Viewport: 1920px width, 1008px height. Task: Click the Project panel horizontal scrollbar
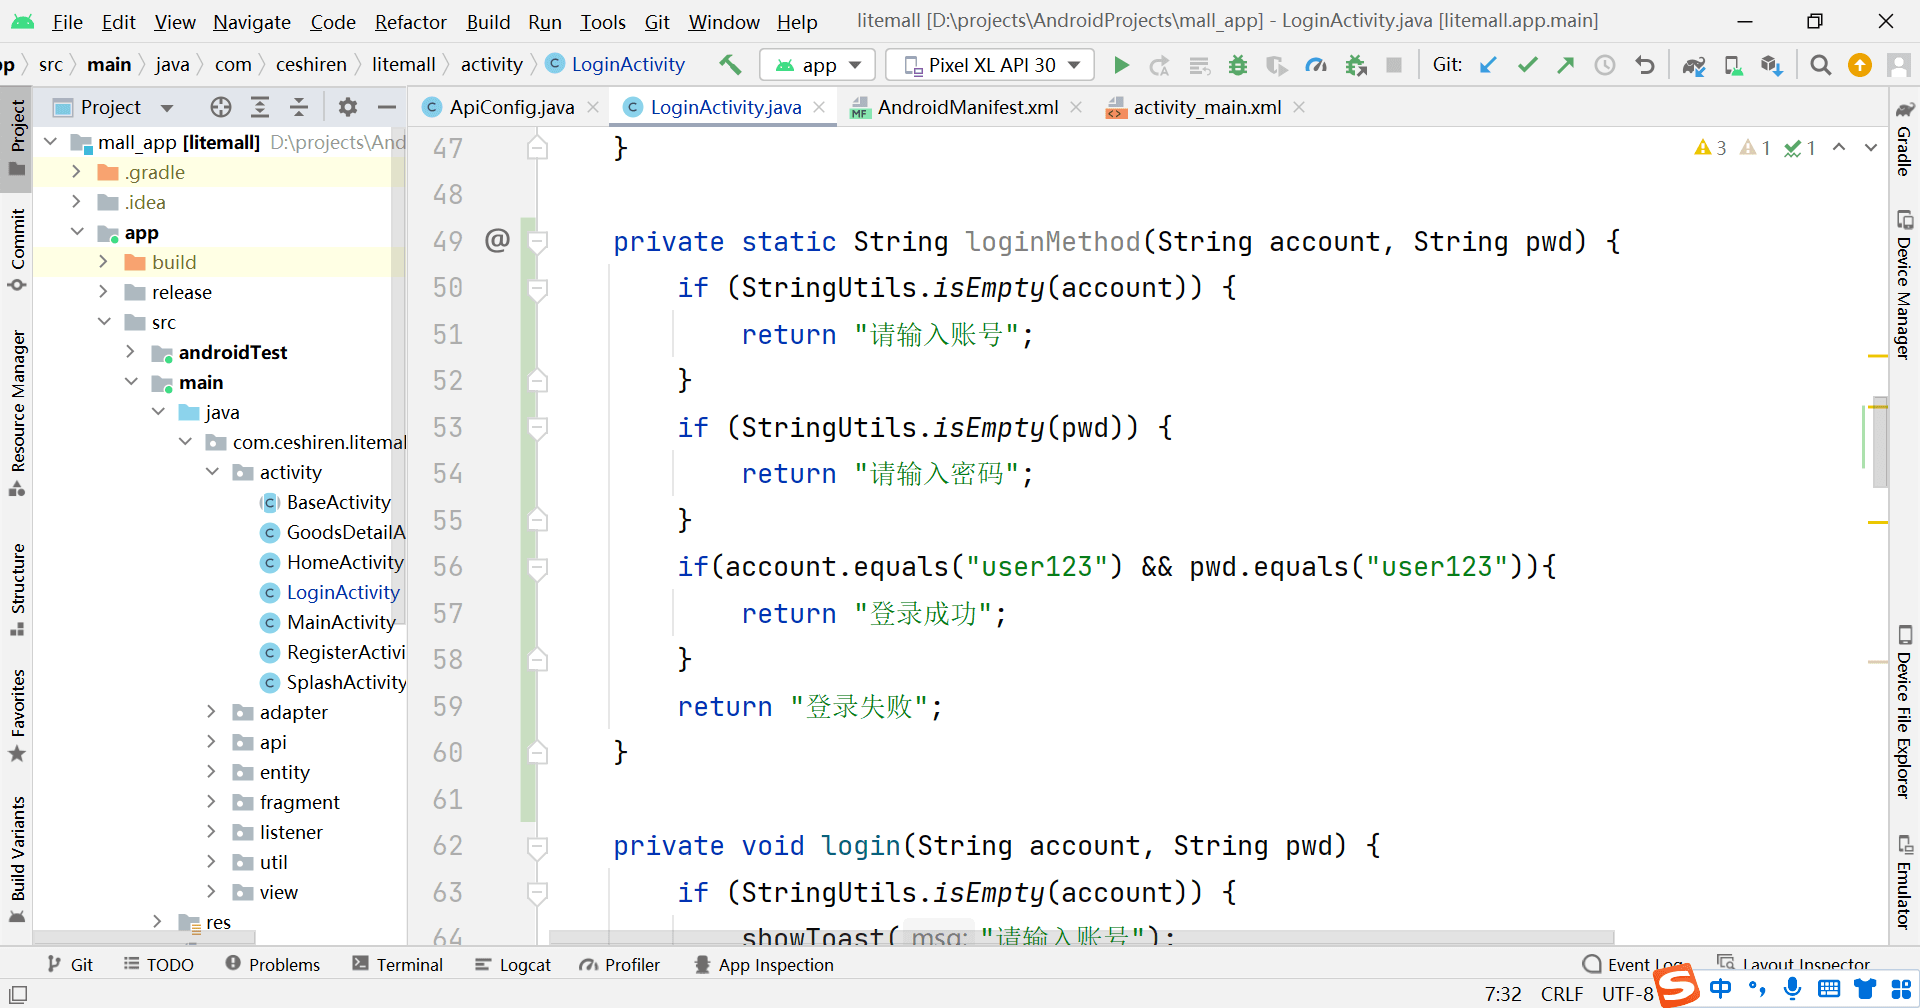(144, 937)
